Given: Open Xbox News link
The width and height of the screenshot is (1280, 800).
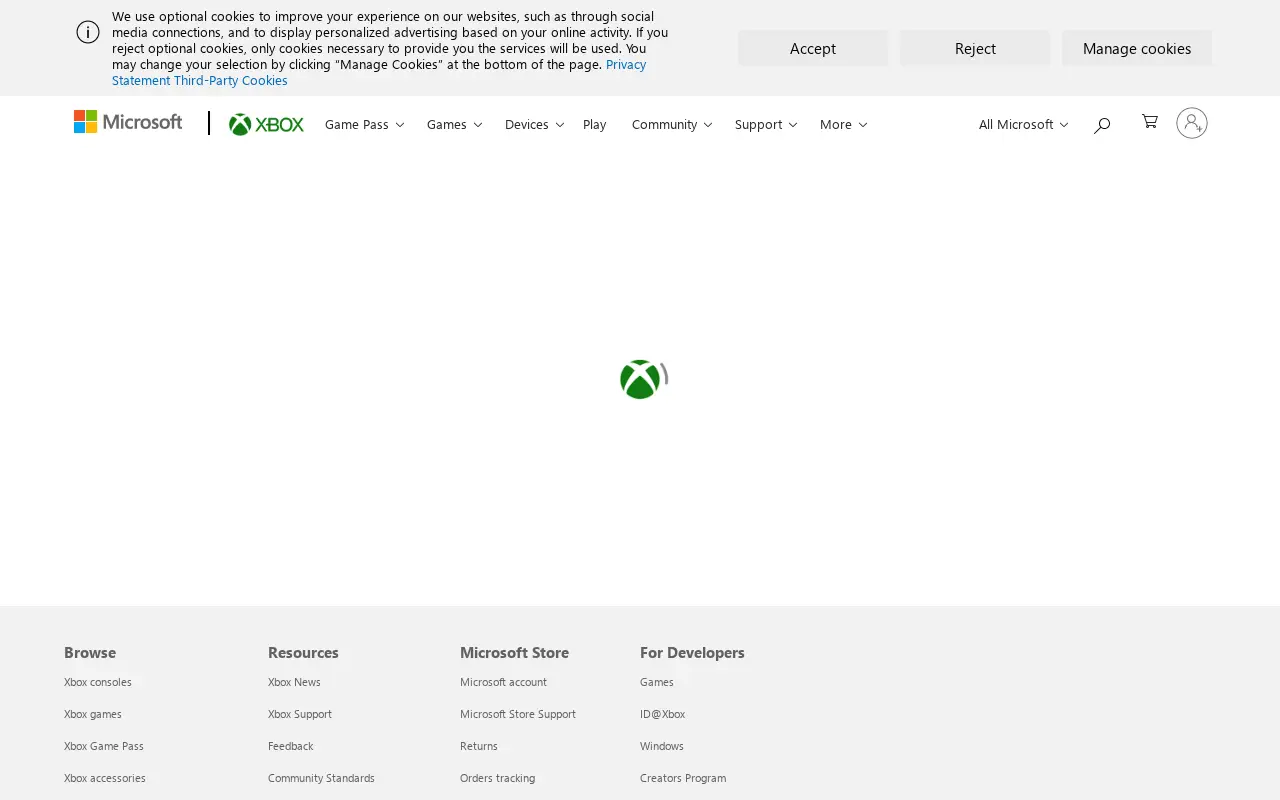Looking at the screenshot, I should point(294,682).
